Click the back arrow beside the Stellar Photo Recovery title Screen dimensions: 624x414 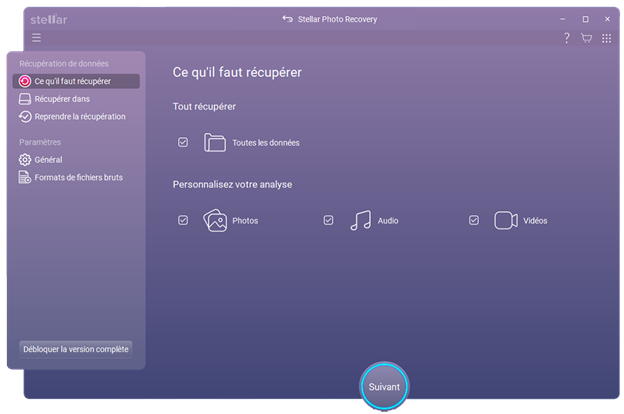pos(287,19)
